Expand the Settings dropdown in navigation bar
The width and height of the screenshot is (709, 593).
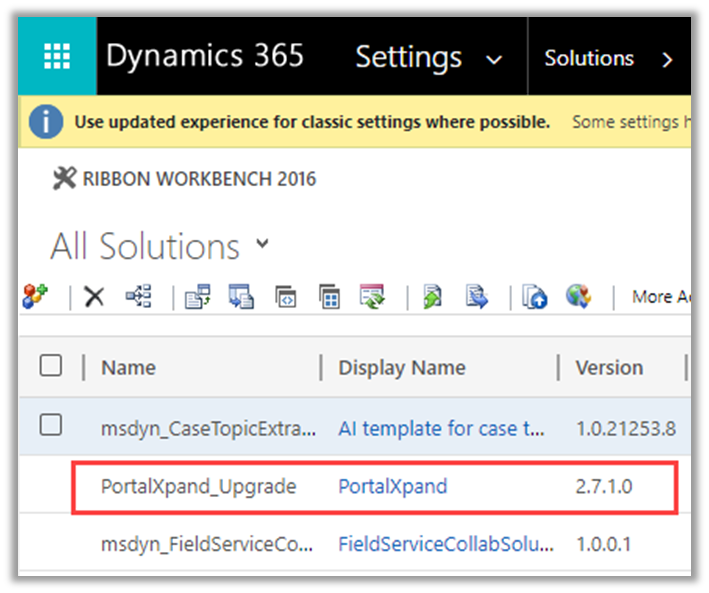pos(493,60)
